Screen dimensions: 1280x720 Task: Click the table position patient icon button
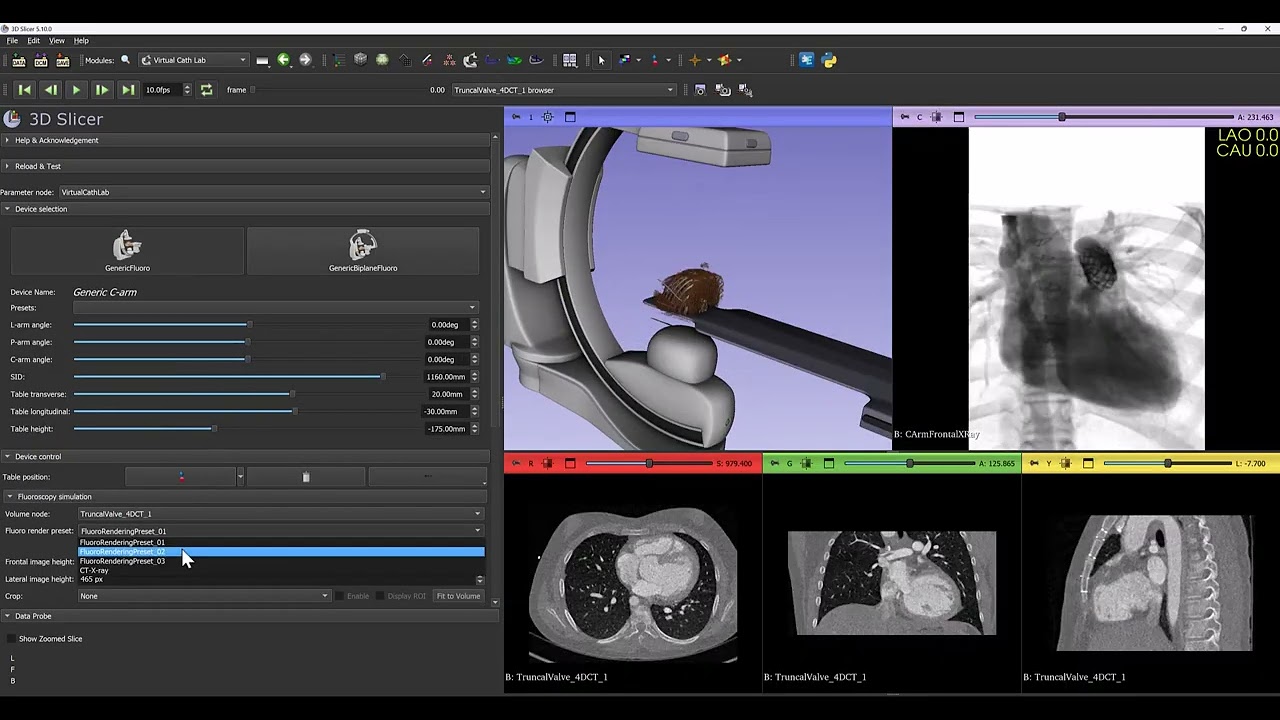click(x=181, y=477)
